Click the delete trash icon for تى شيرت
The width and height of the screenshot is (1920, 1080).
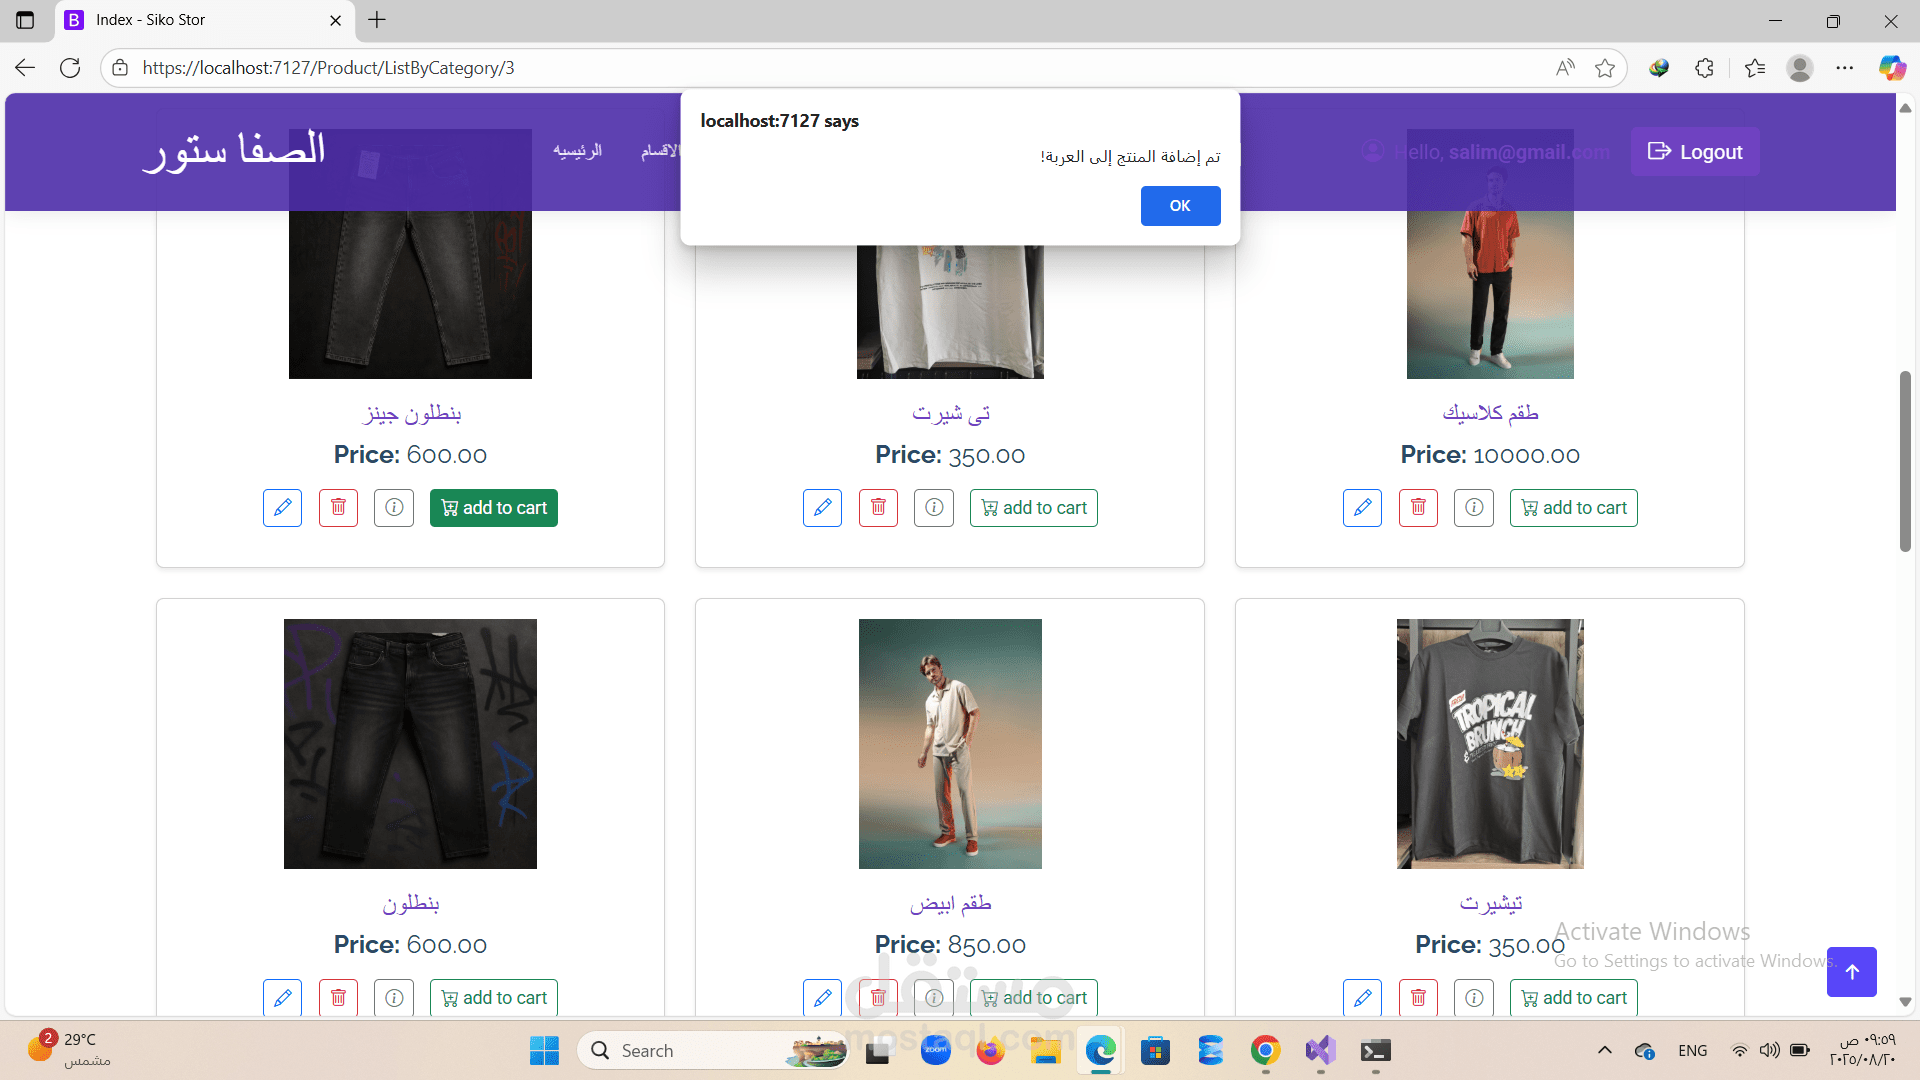pyautogui.click(x=878, y=508)
